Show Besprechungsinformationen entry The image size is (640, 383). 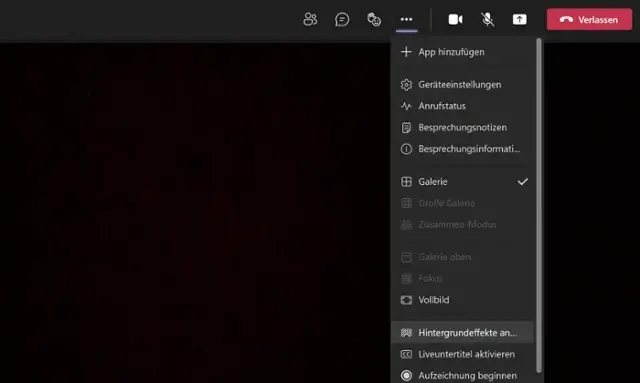[462, 149]
